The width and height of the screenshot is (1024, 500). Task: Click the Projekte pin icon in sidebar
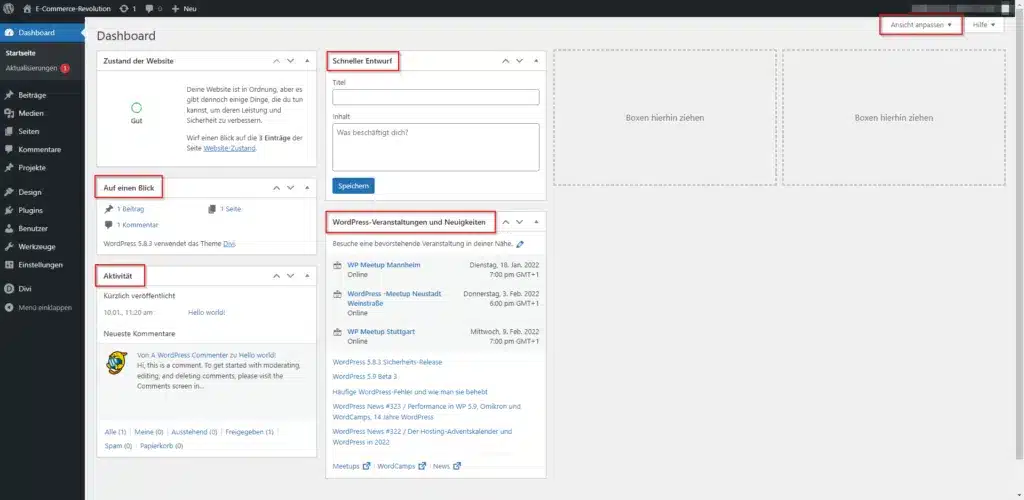(x=8, y=168)
